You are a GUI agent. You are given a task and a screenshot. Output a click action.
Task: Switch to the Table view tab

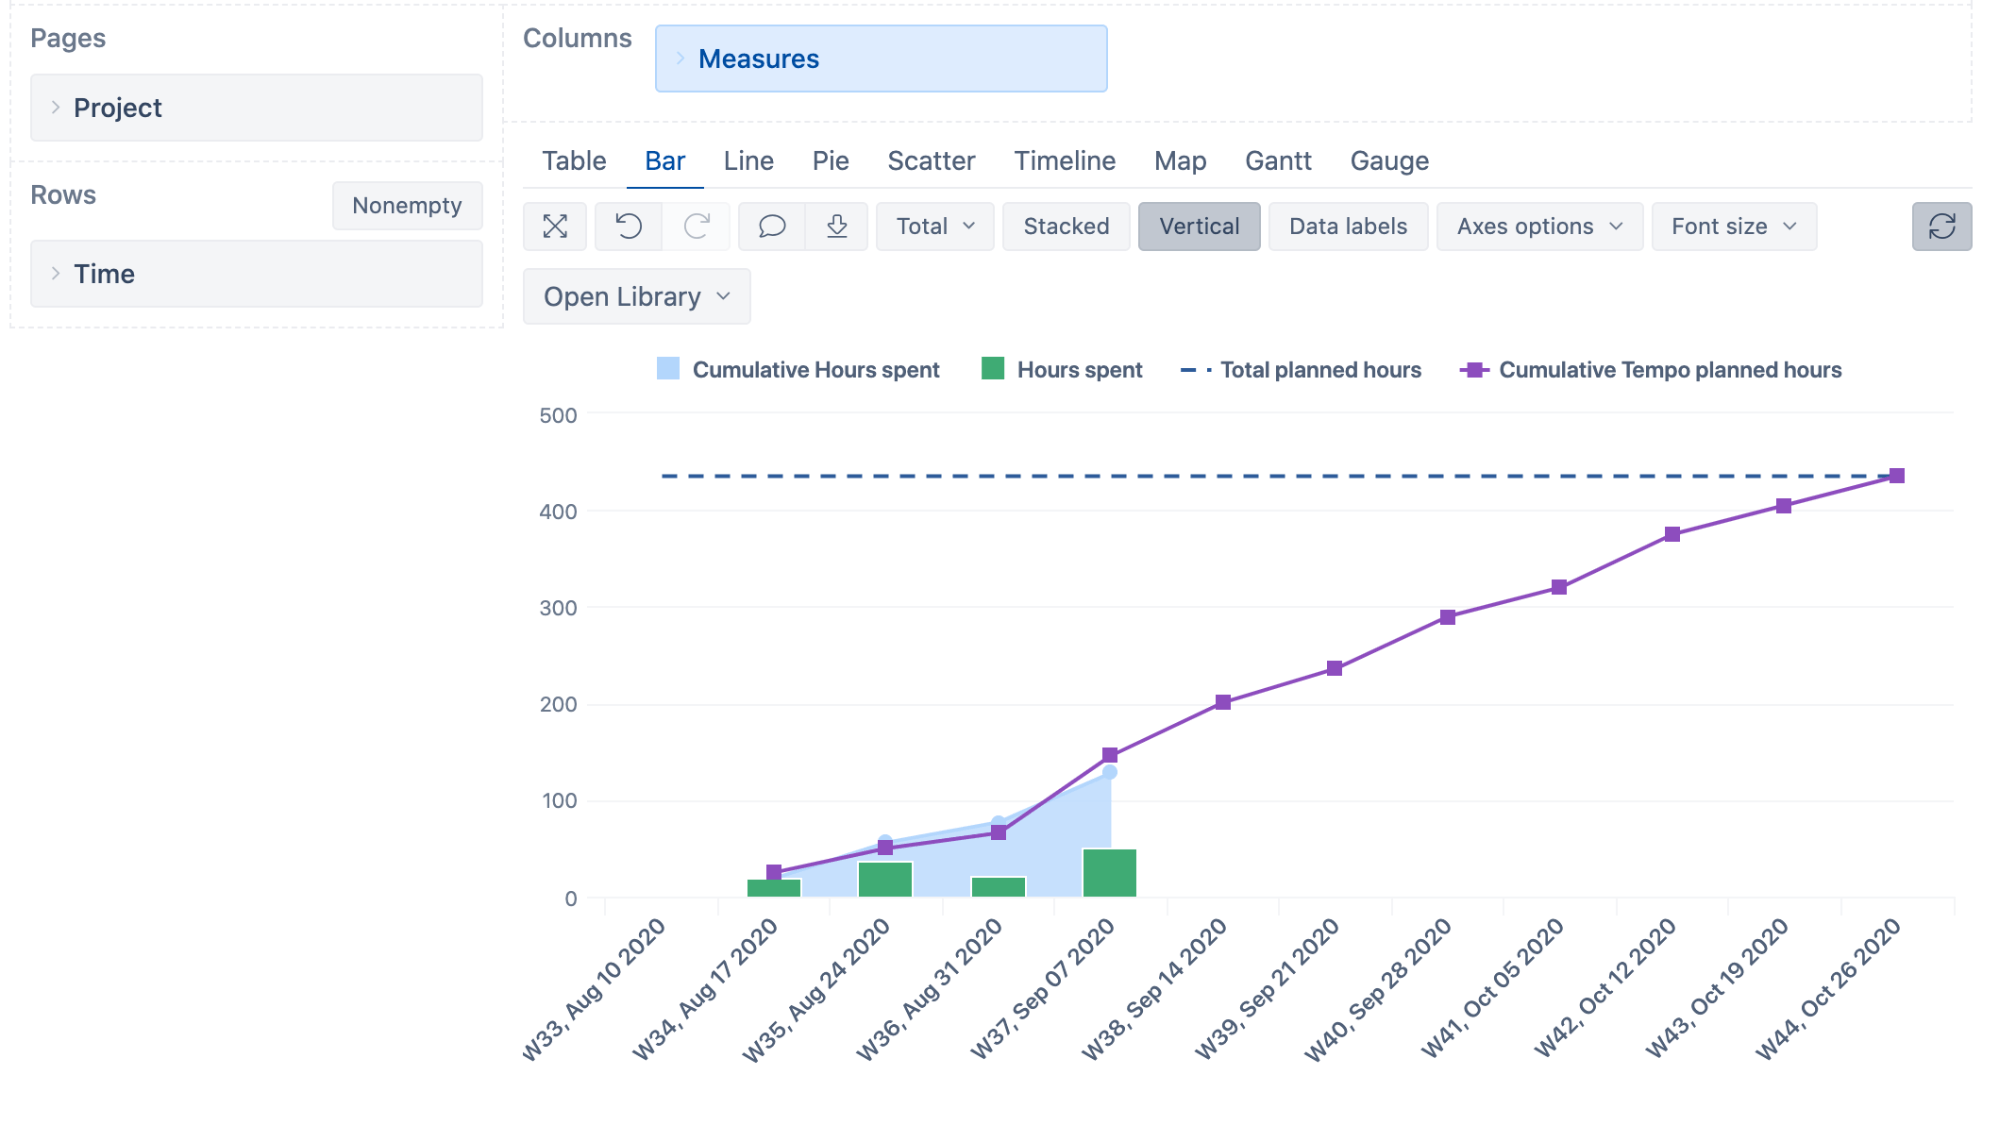574,161
